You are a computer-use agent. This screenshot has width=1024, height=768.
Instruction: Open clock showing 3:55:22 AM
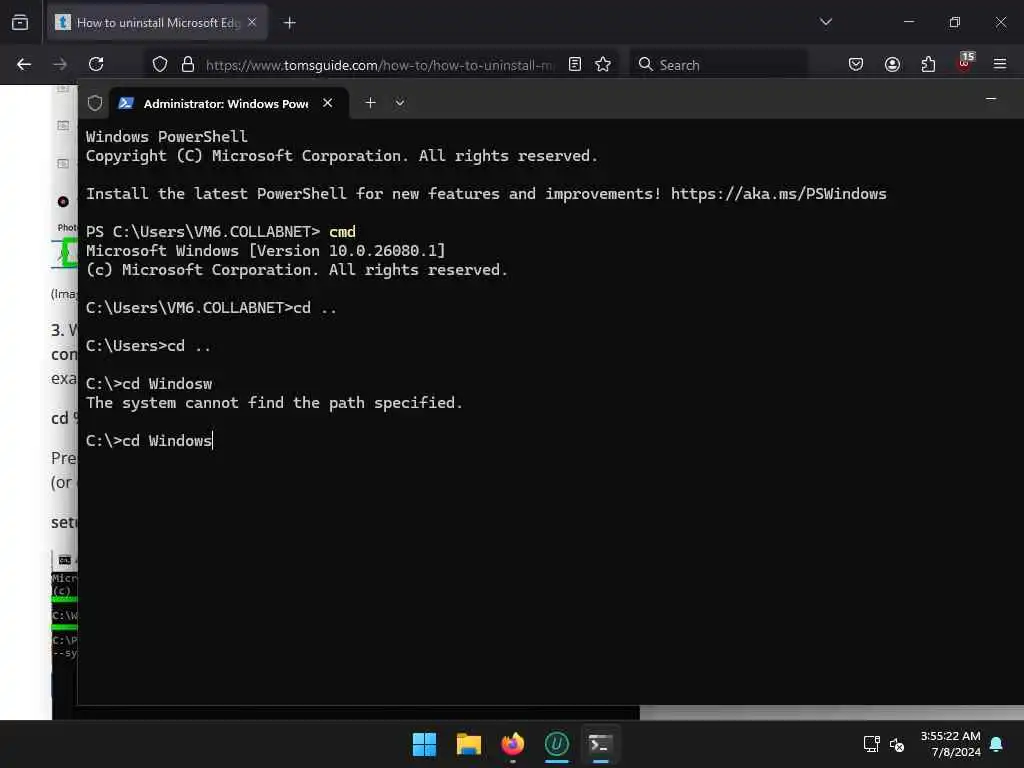tap(950, 744)
